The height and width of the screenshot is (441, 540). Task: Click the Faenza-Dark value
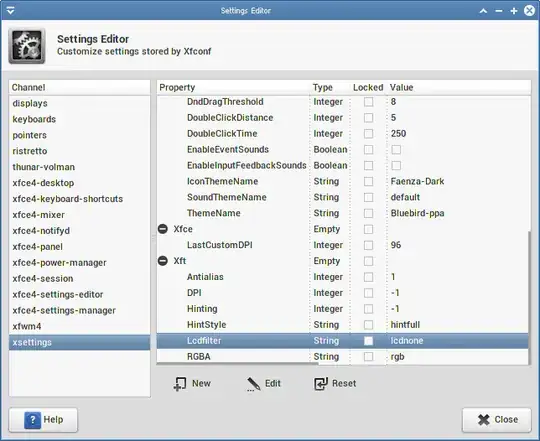click(417, 181)
